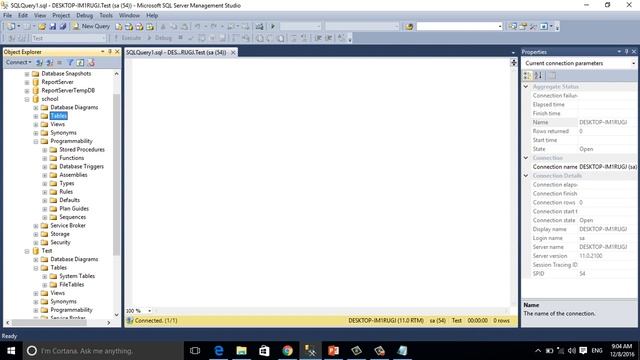Select the Sequences folder
This screenshot has width=640, height=360.
[73, 217]
